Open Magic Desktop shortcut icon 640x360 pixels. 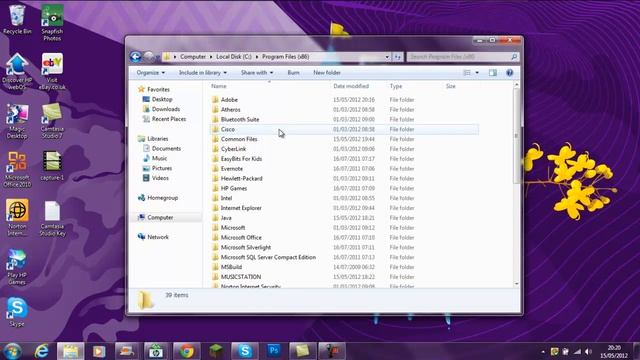pyautogui.click(x=17, y=121)
